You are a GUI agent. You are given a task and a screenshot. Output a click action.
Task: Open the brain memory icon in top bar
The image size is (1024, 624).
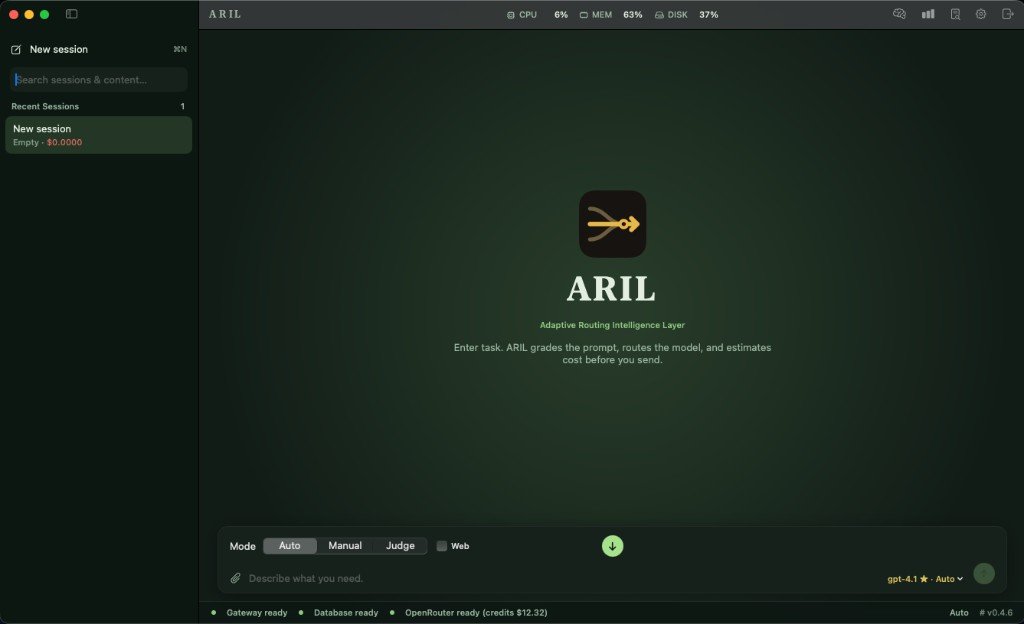(899, 14)
